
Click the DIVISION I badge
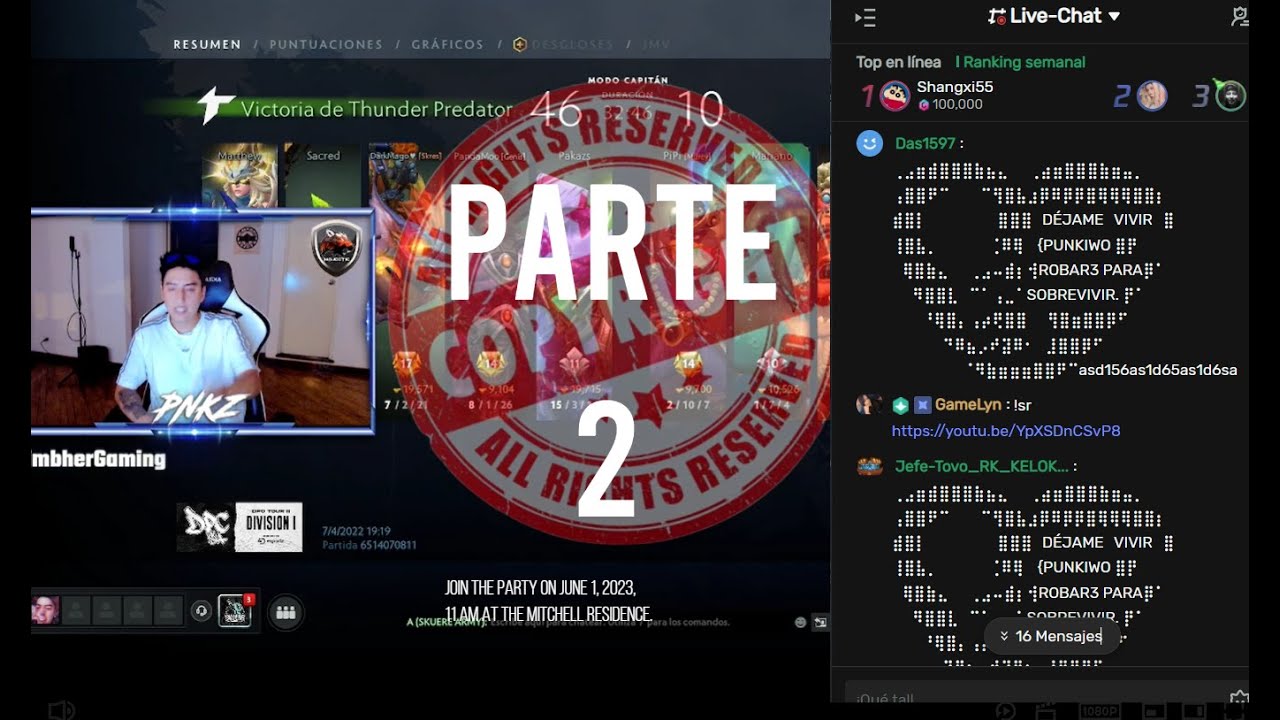click(268, 527)
